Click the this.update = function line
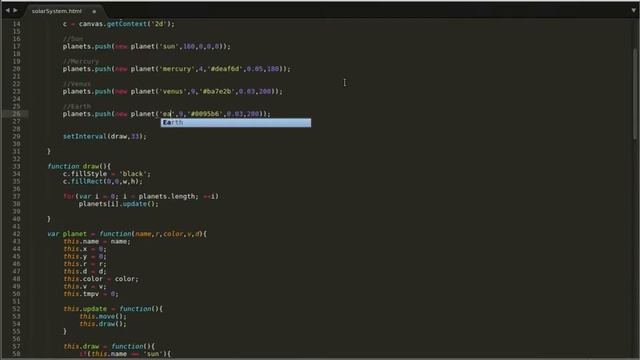The width and height of the screenshot is (640, 360). pos(113,309)
